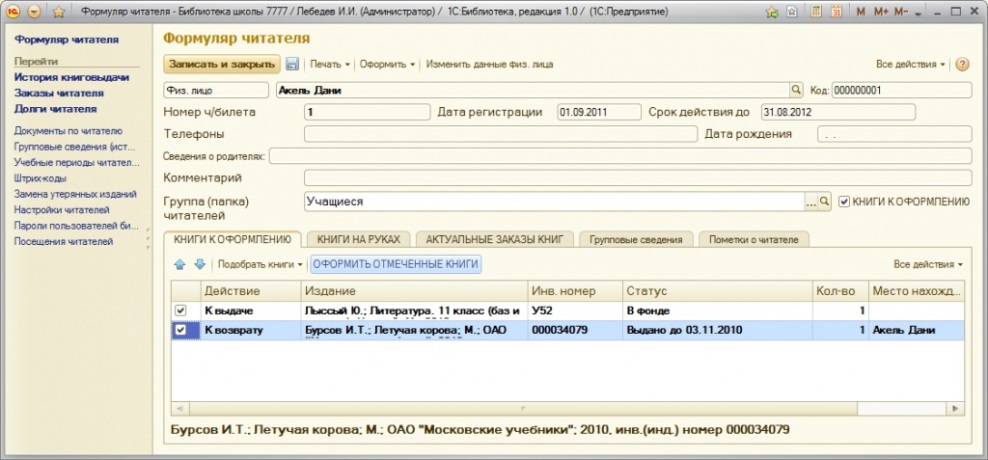
Task: Open the calculator from the title bar
Action: click(x=813, y=12)
